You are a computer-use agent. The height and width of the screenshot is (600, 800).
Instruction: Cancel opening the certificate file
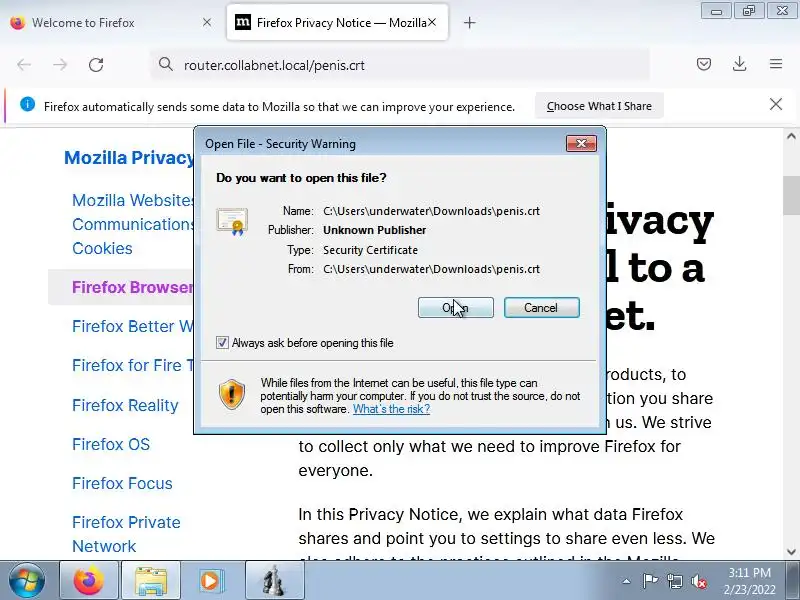pos(541,308)
